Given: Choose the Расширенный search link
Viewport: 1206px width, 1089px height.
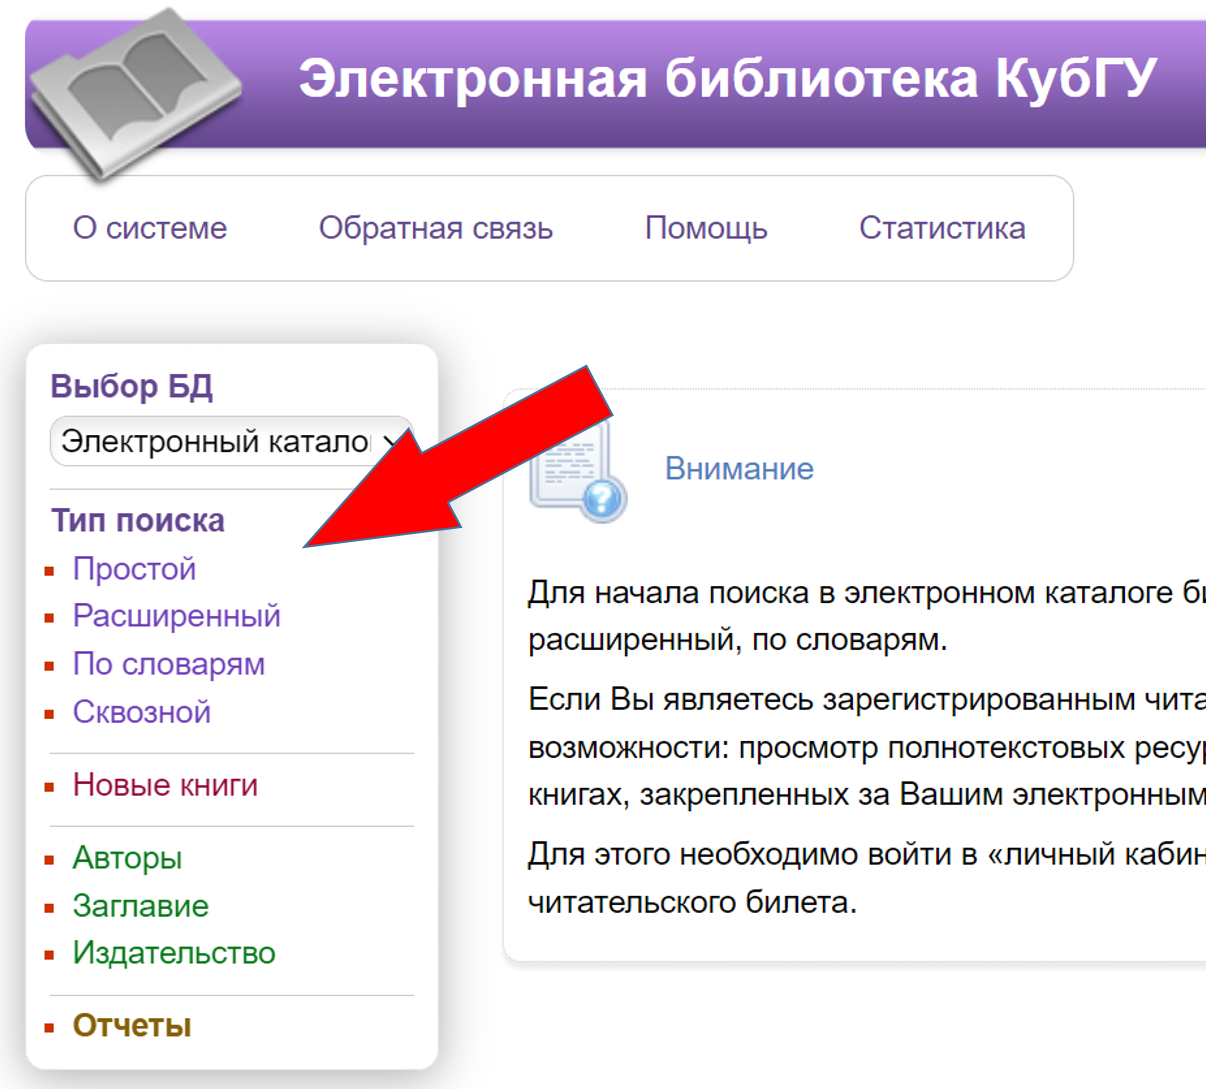Looking at the screenshot, I should [x=176, y=616].
